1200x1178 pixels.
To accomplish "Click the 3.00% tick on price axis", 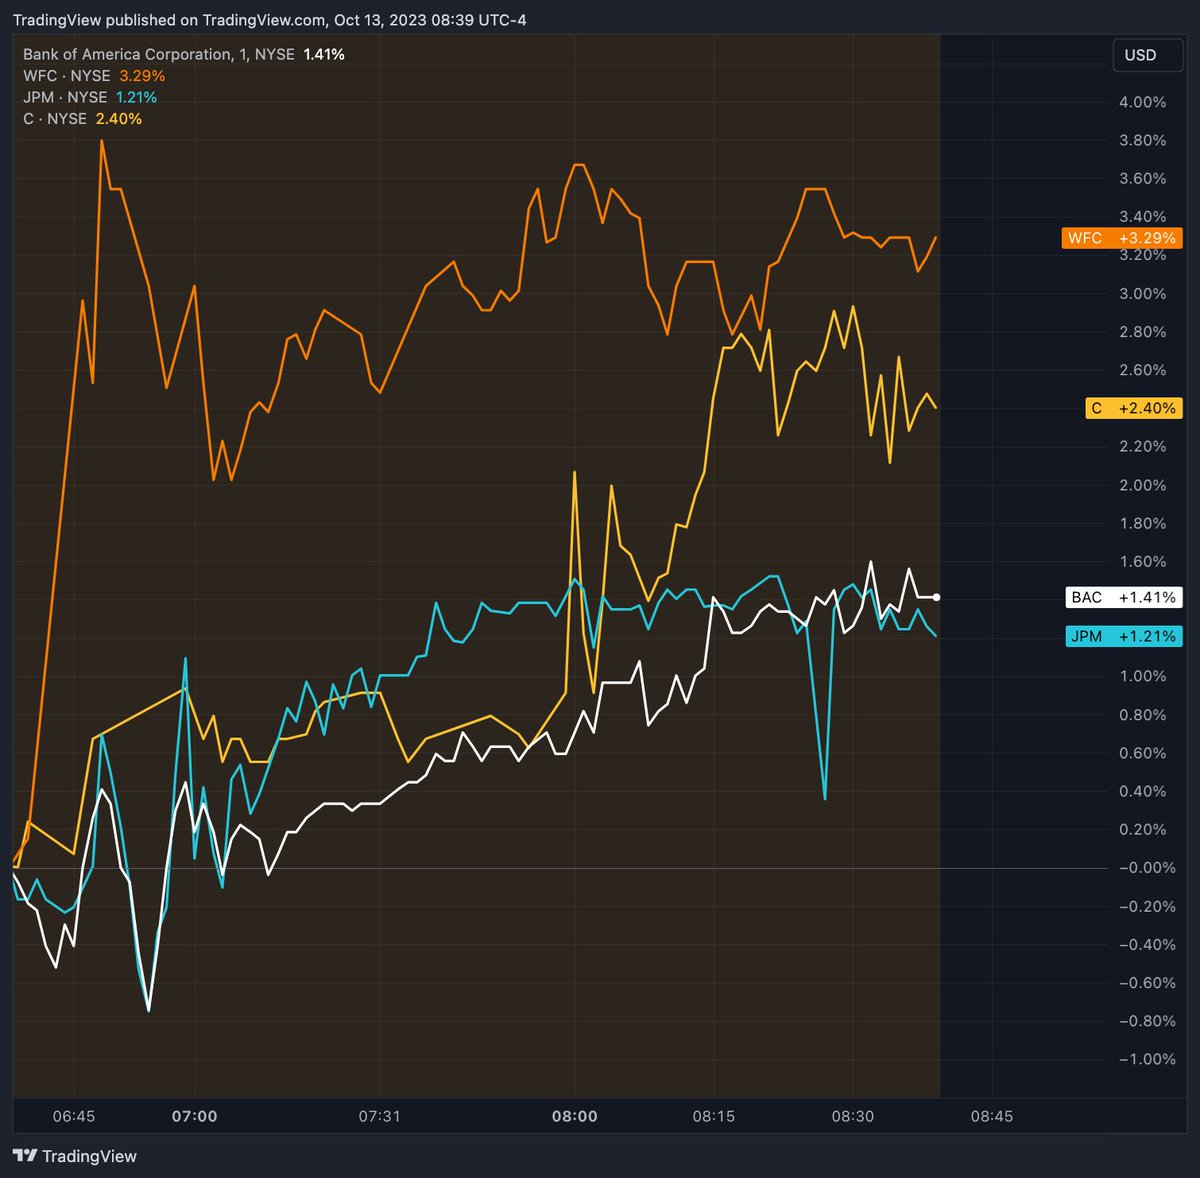I will pyautogui.click(x=1142, y=293).
